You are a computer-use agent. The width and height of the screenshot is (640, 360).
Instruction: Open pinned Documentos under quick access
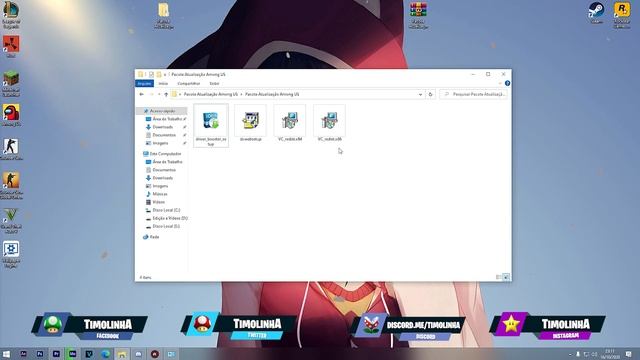[164, 135]
